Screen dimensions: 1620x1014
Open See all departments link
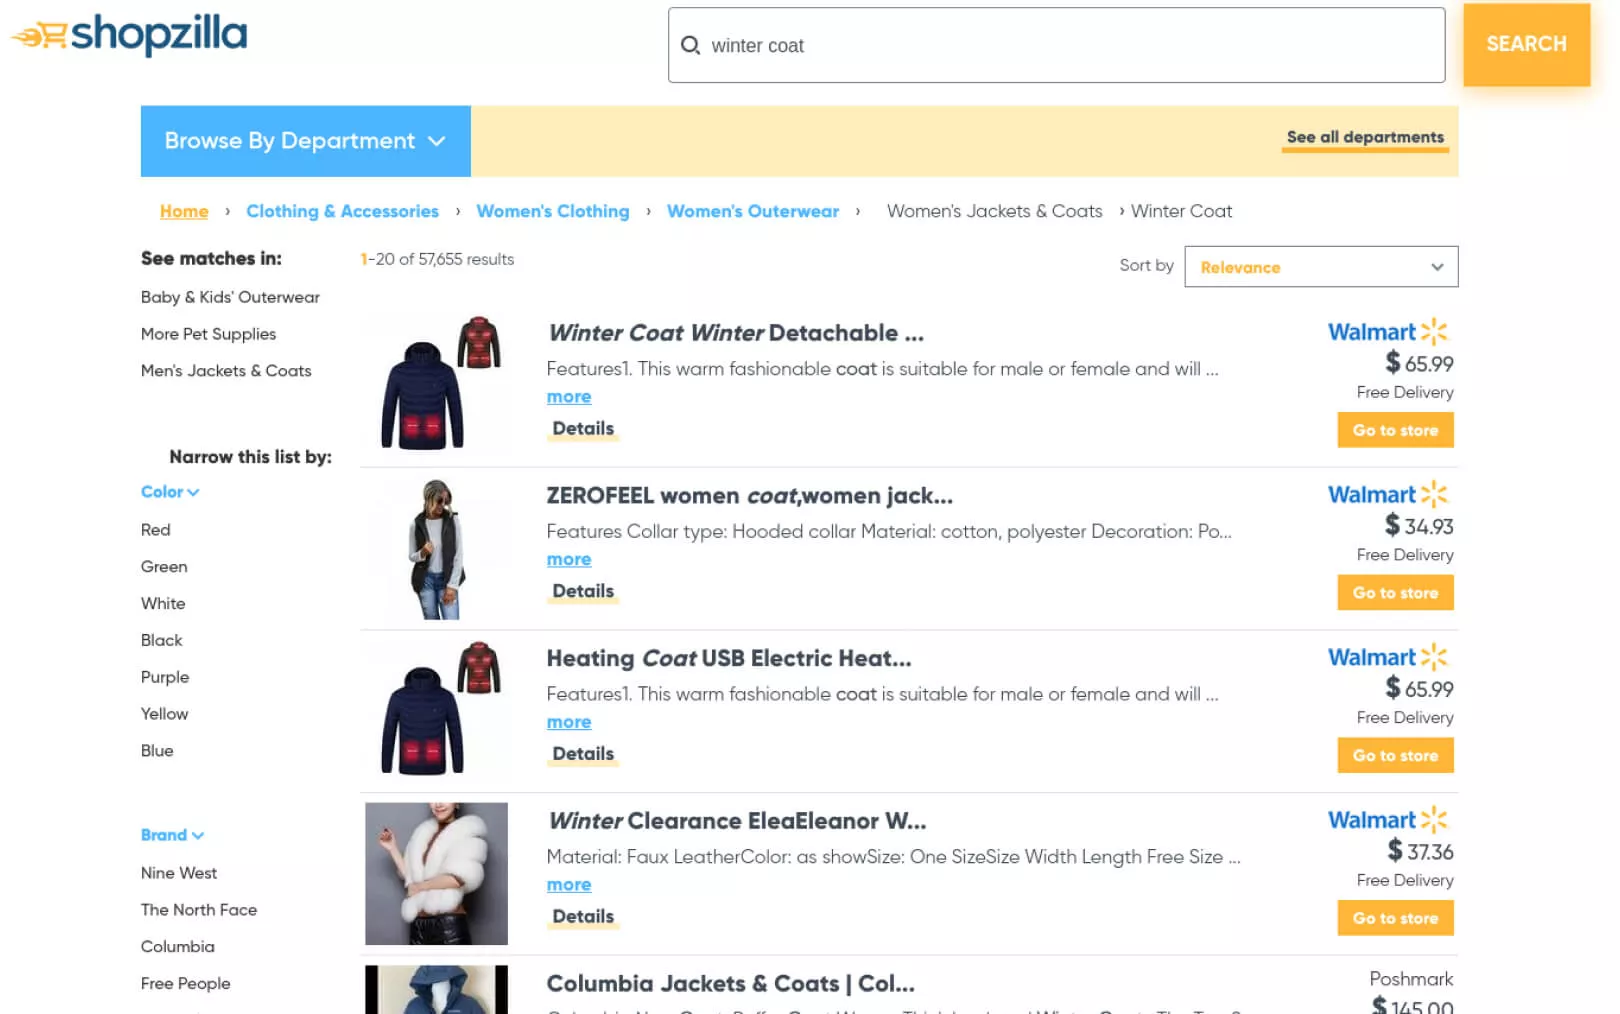pos(1365,137)
